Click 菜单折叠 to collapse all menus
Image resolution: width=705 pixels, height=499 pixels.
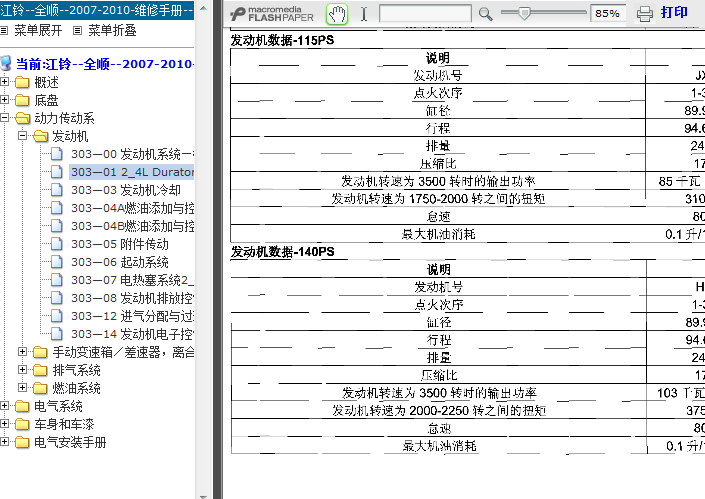click(x=112, y=31)
